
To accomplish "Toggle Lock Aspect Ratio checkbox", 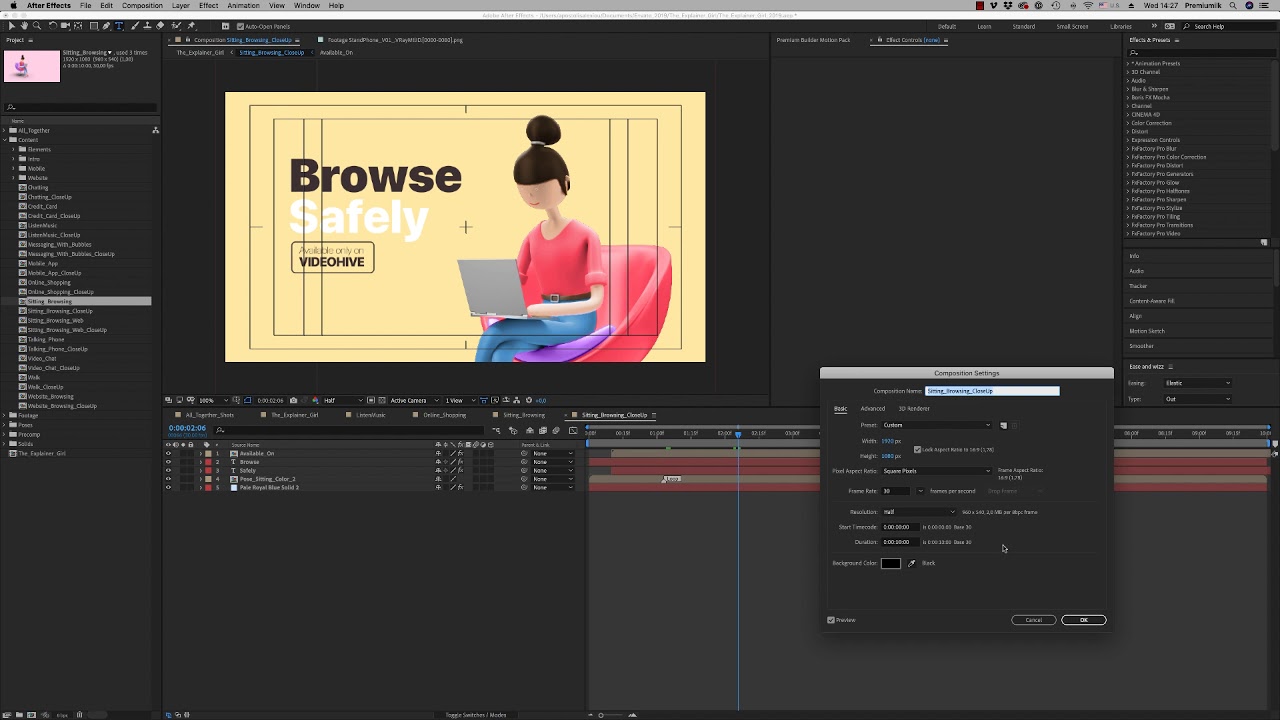I will [x=917, y=450].
